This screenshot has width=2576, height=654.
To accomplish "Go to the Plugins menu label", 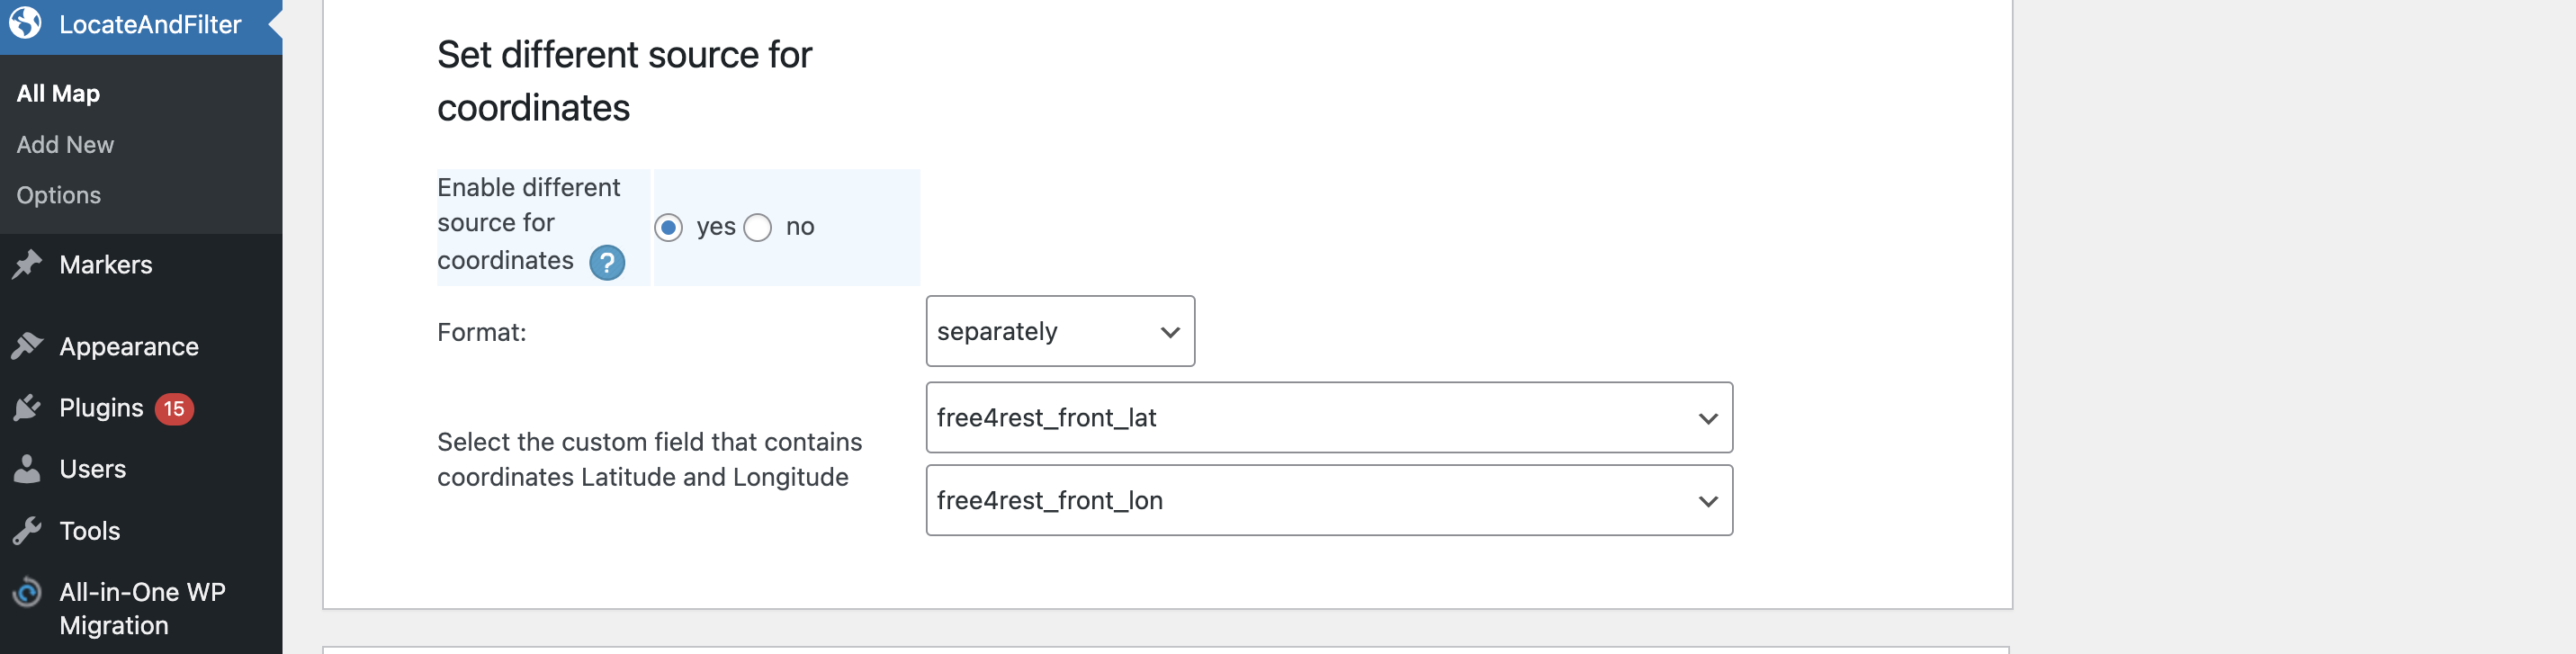I will 101,408.
